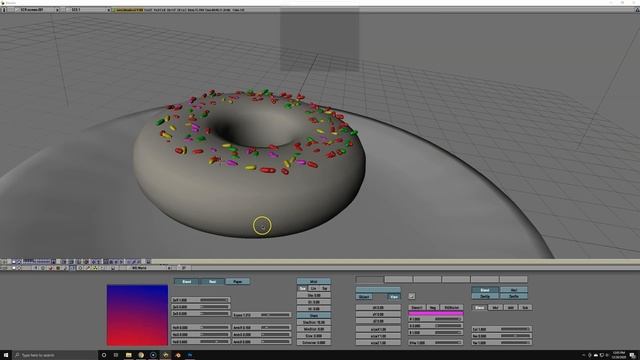Select Qua mist progression

[302, 288]
